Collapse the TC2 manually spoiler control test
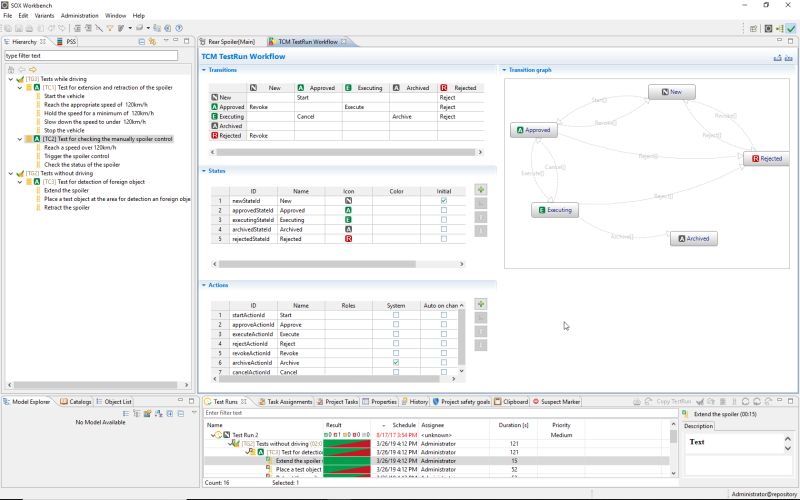The width and height of the screenshot is (800, 500). [x=20, y=139]
